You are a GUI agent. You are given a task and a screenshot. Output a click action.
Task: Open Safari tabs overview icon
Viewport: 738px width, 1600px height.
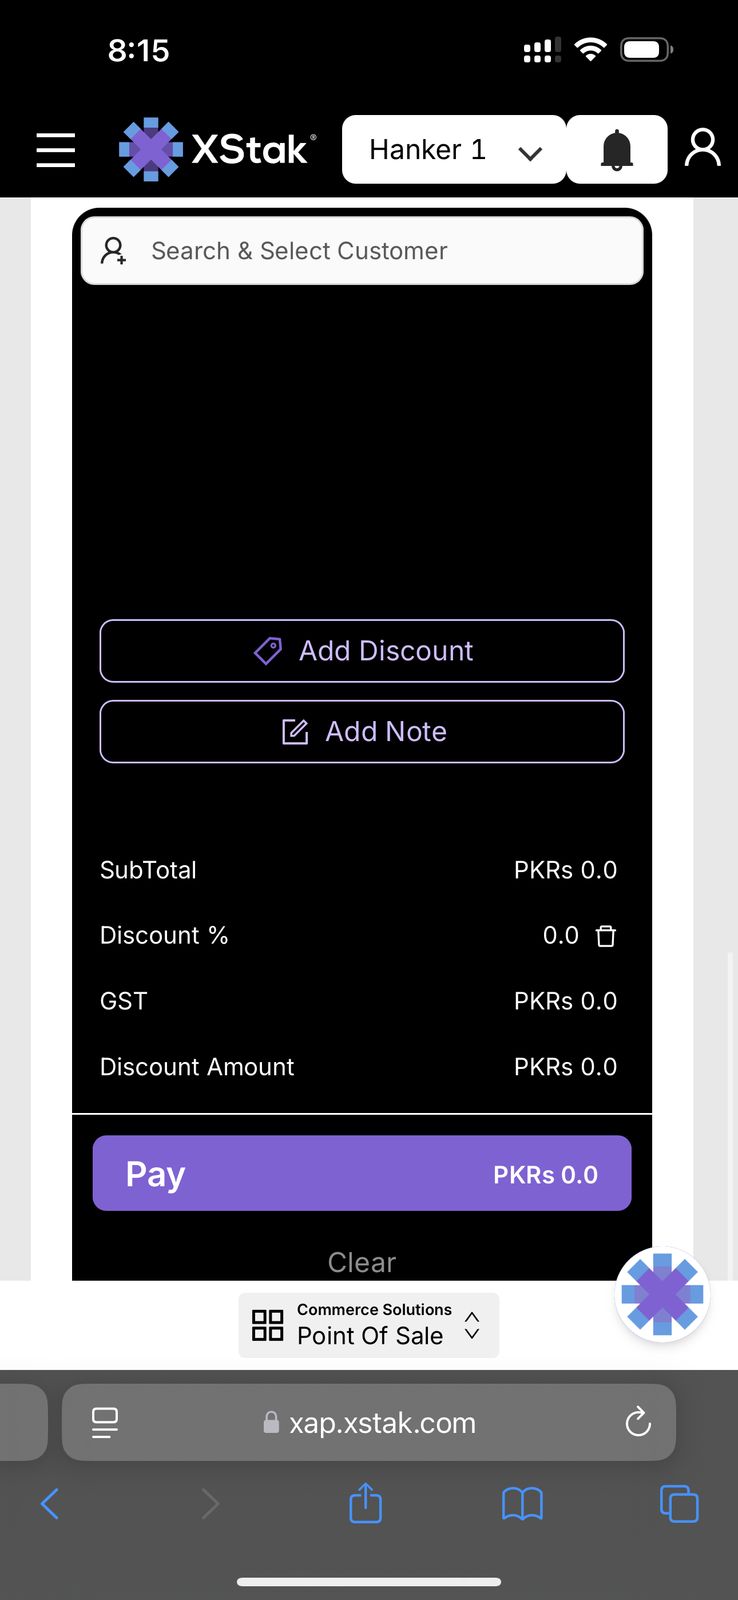(x=679, y=1503)
